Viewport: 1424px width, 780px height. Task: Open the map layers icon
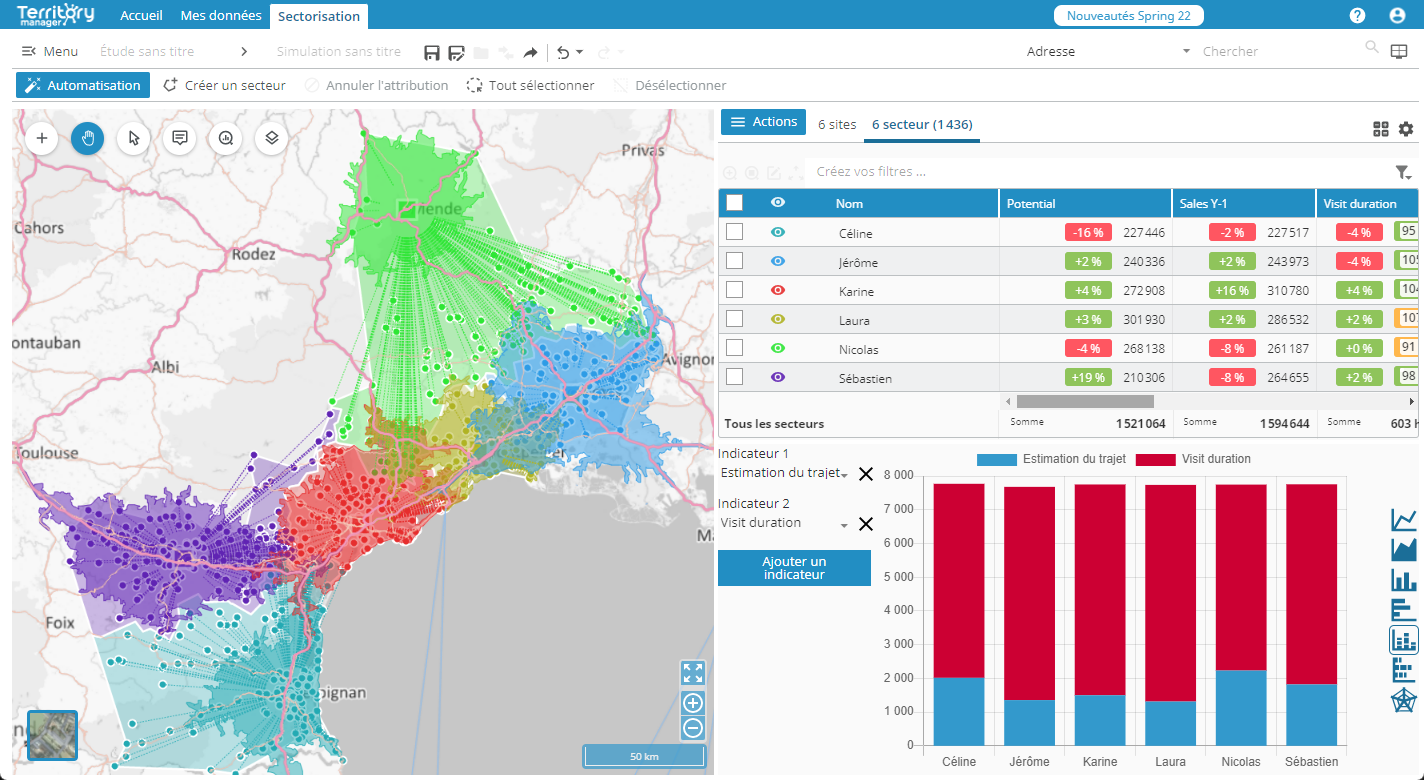[x=271, y=138]
